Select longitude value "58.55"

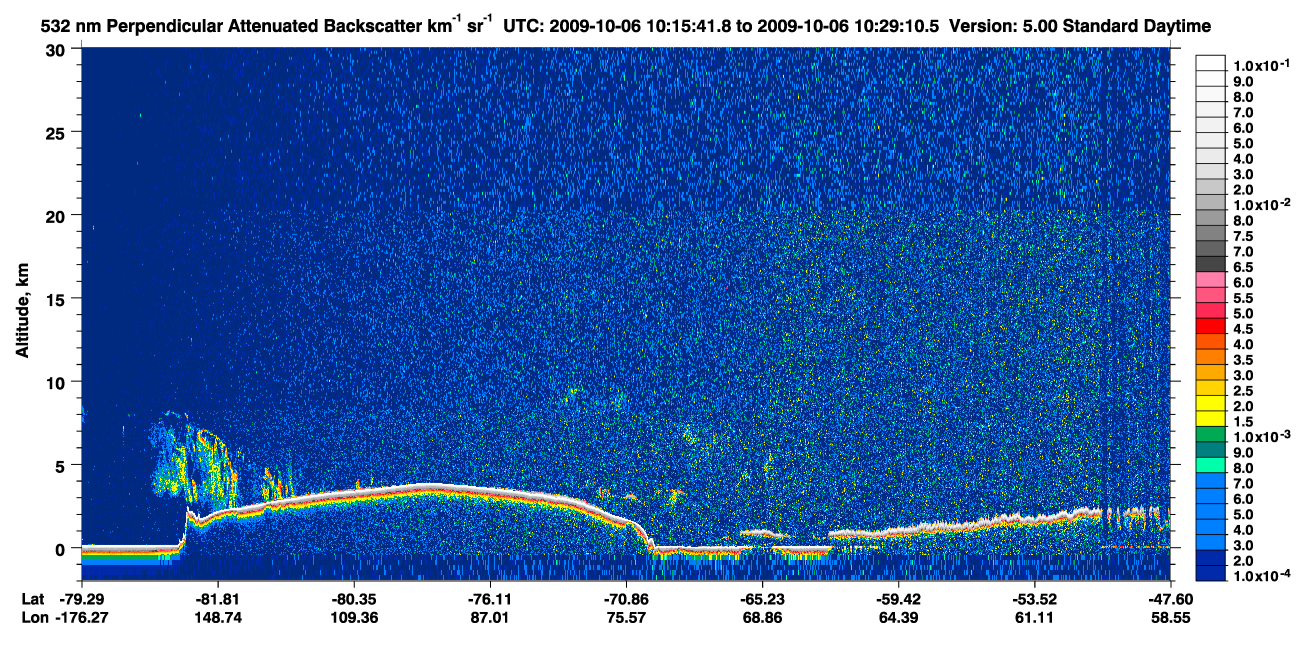[1170, 617]
